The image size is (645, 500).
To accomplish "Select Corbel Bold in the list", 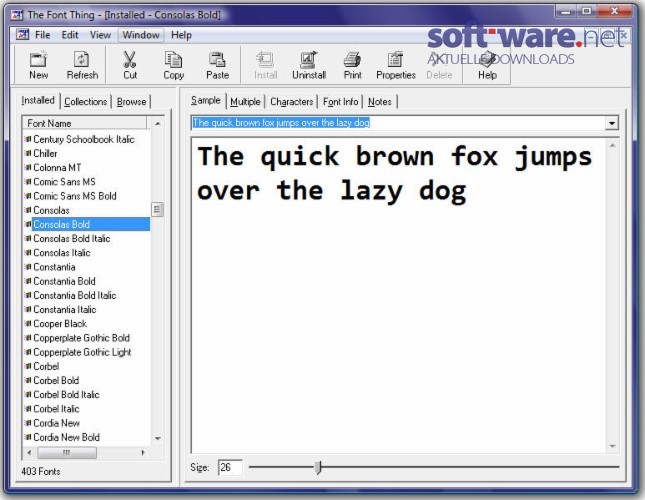I will tap(56, 381).
